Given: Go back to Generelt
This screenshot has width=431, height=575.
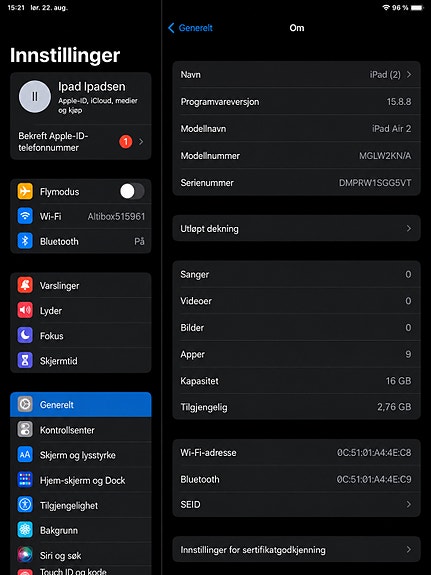Looking at the screenshot, I should [190, 28].
